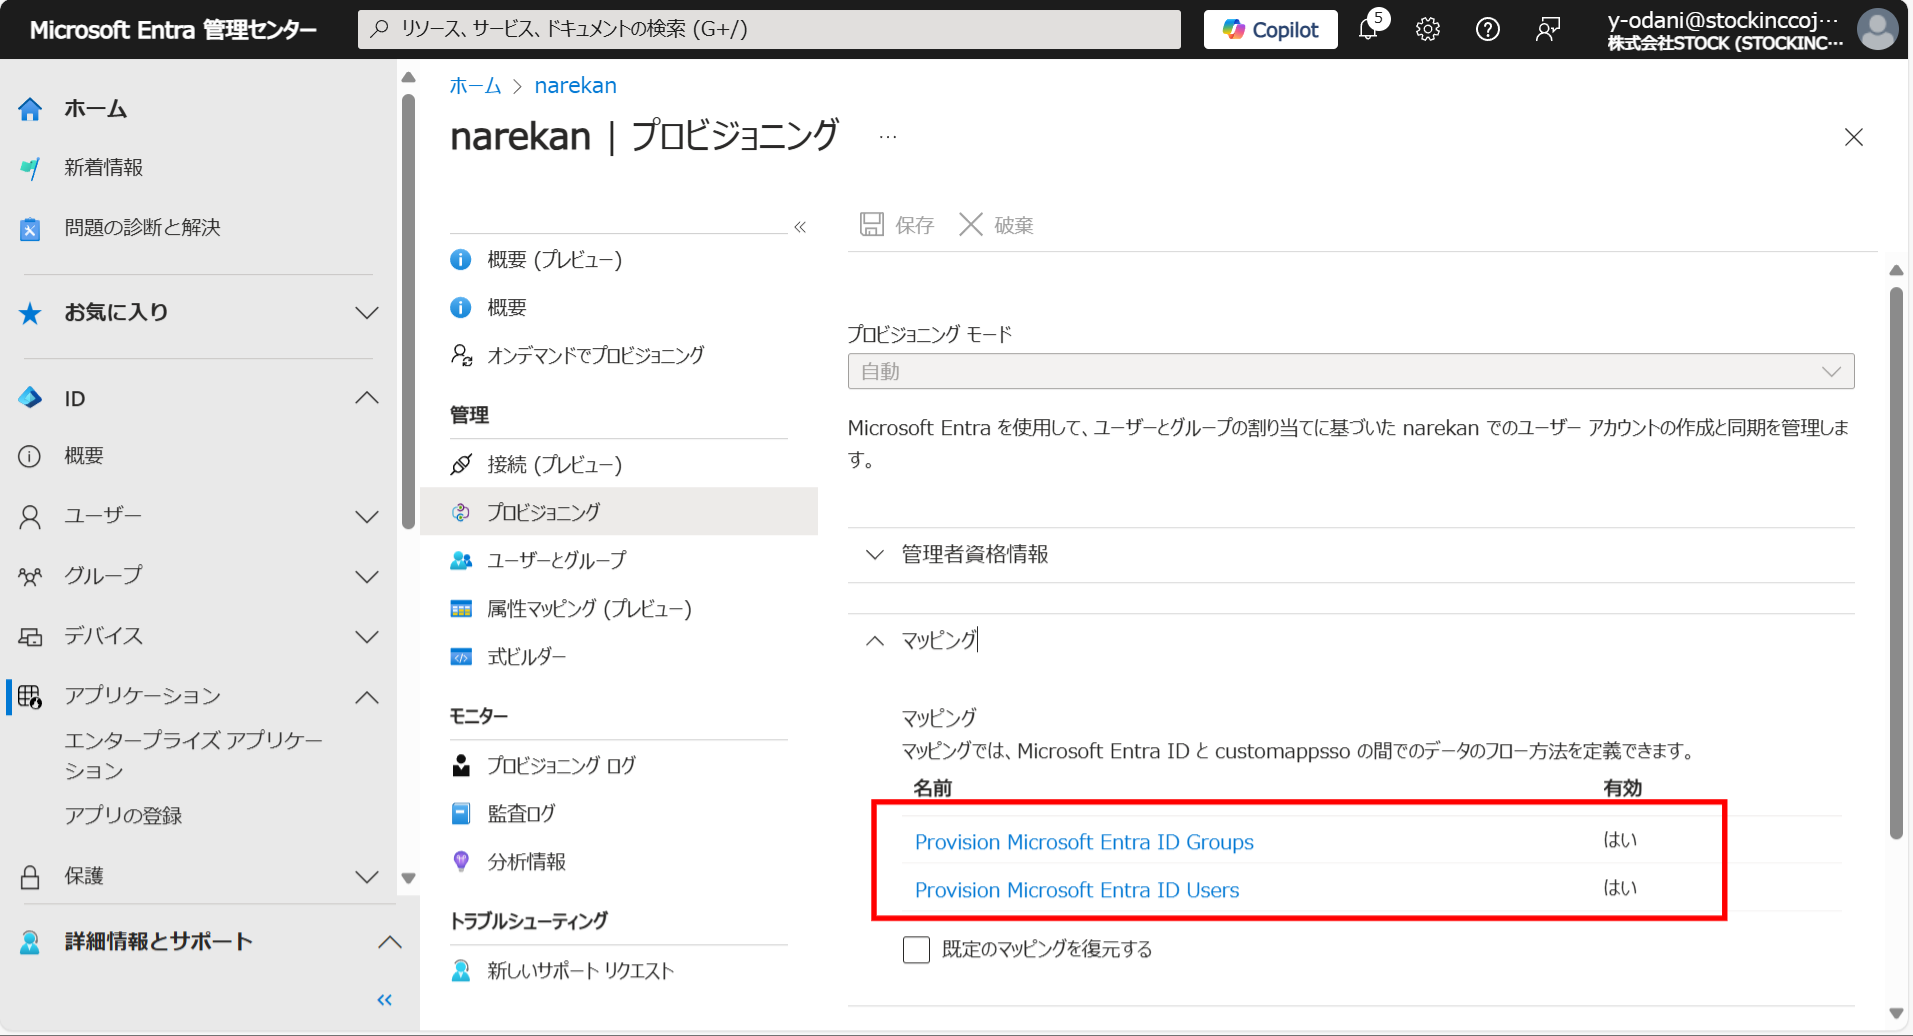Open the notifications bell icon
1913x1036 pixels.
[1368, 29]
